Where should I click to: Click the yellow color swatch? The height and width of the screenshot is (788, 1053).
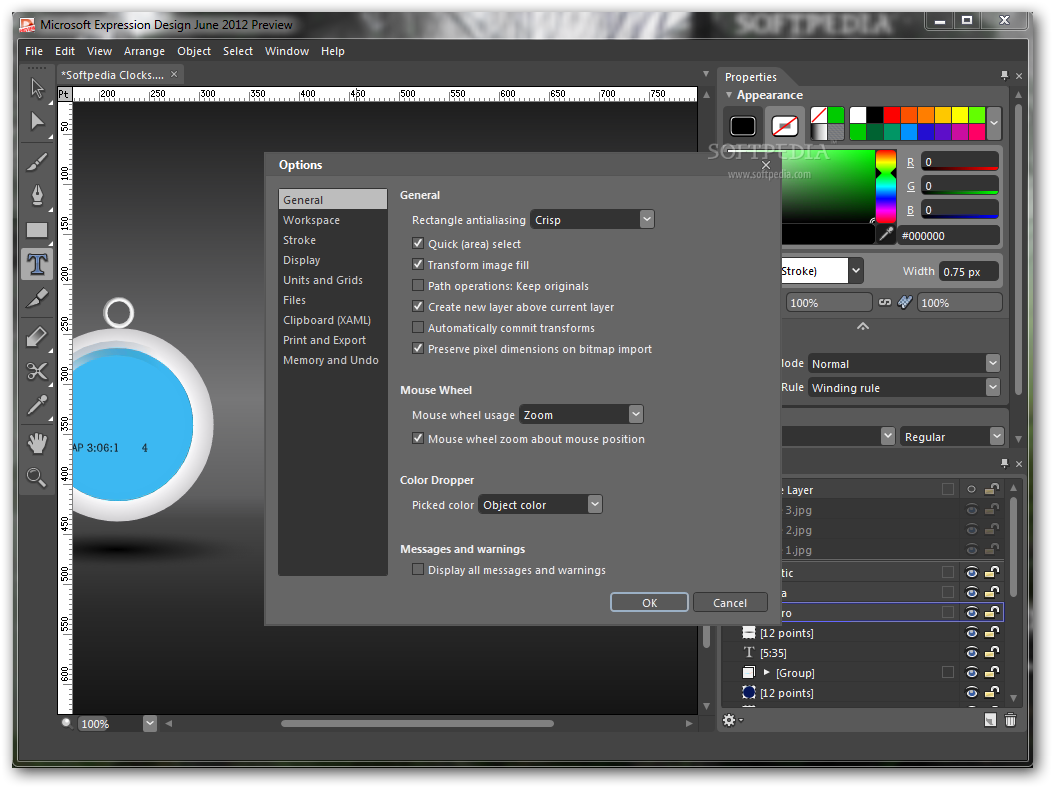pyautogui.click(x=960, y=115)
